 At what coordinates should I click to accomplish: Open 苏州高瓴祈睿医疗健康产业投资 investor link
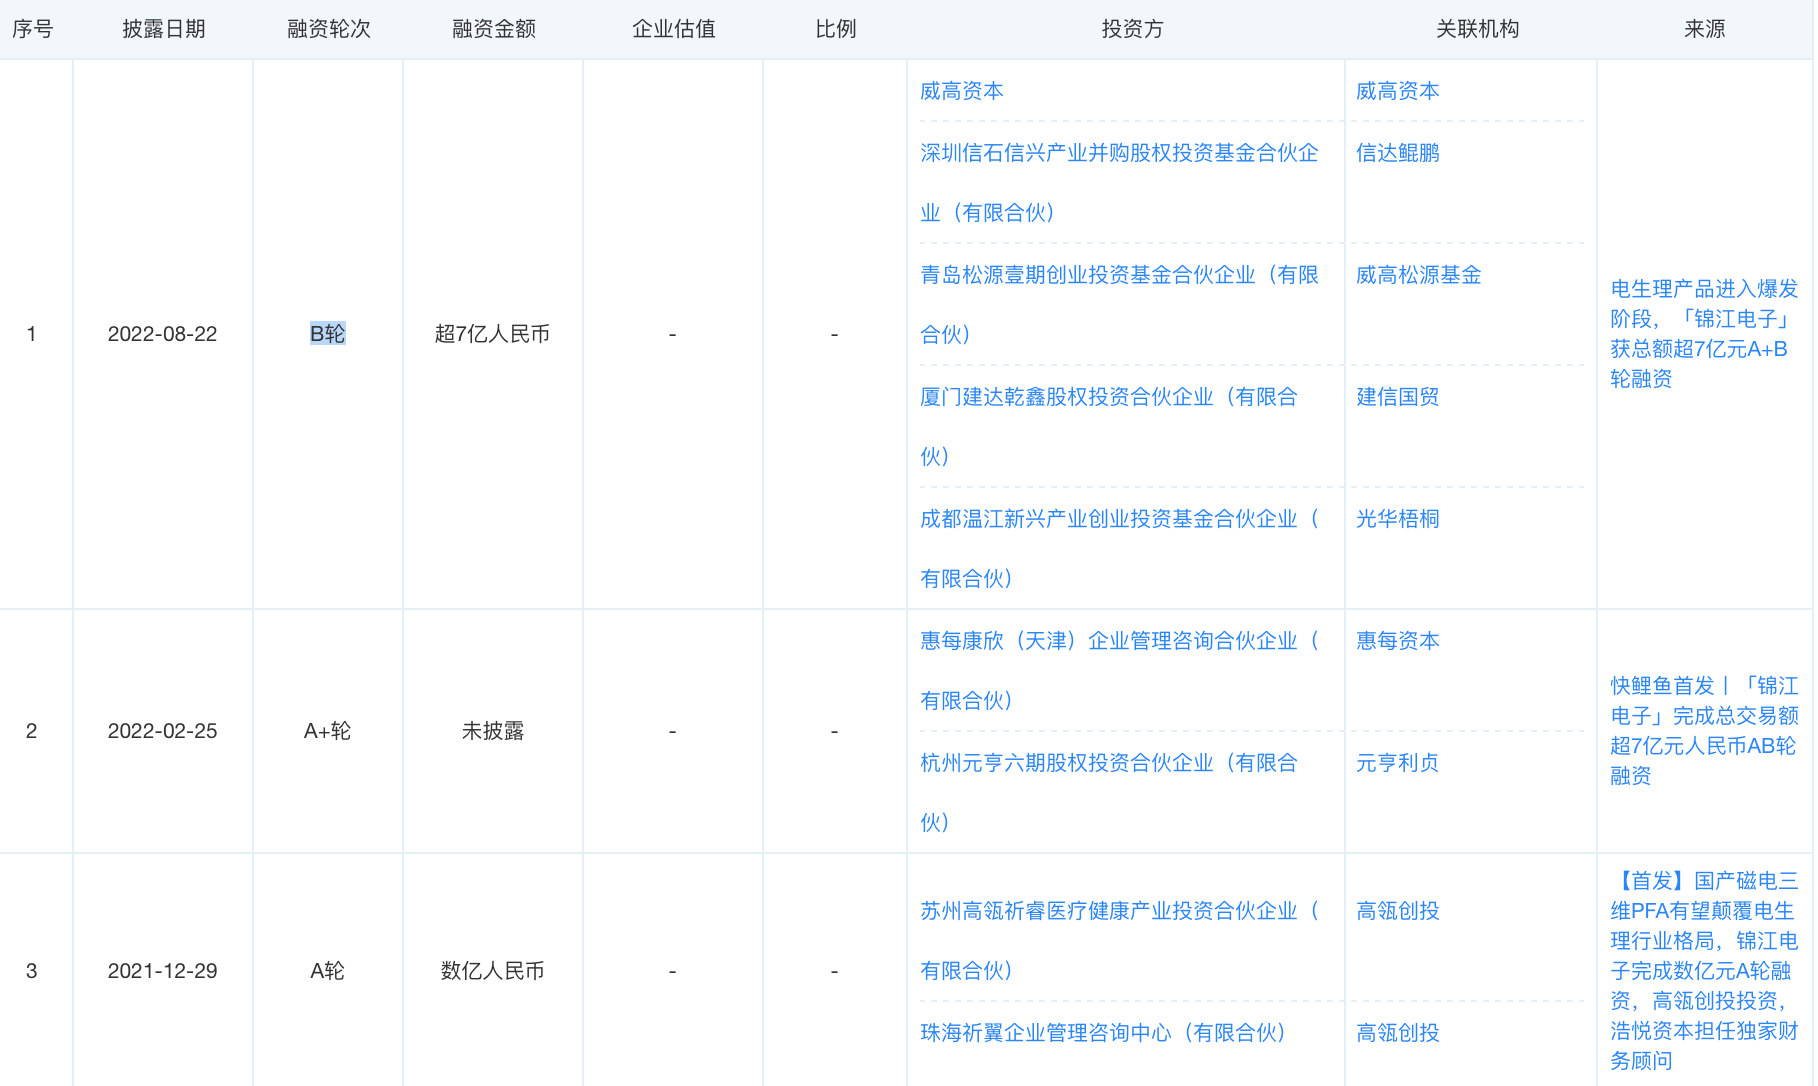click(x=1119, y=941)
